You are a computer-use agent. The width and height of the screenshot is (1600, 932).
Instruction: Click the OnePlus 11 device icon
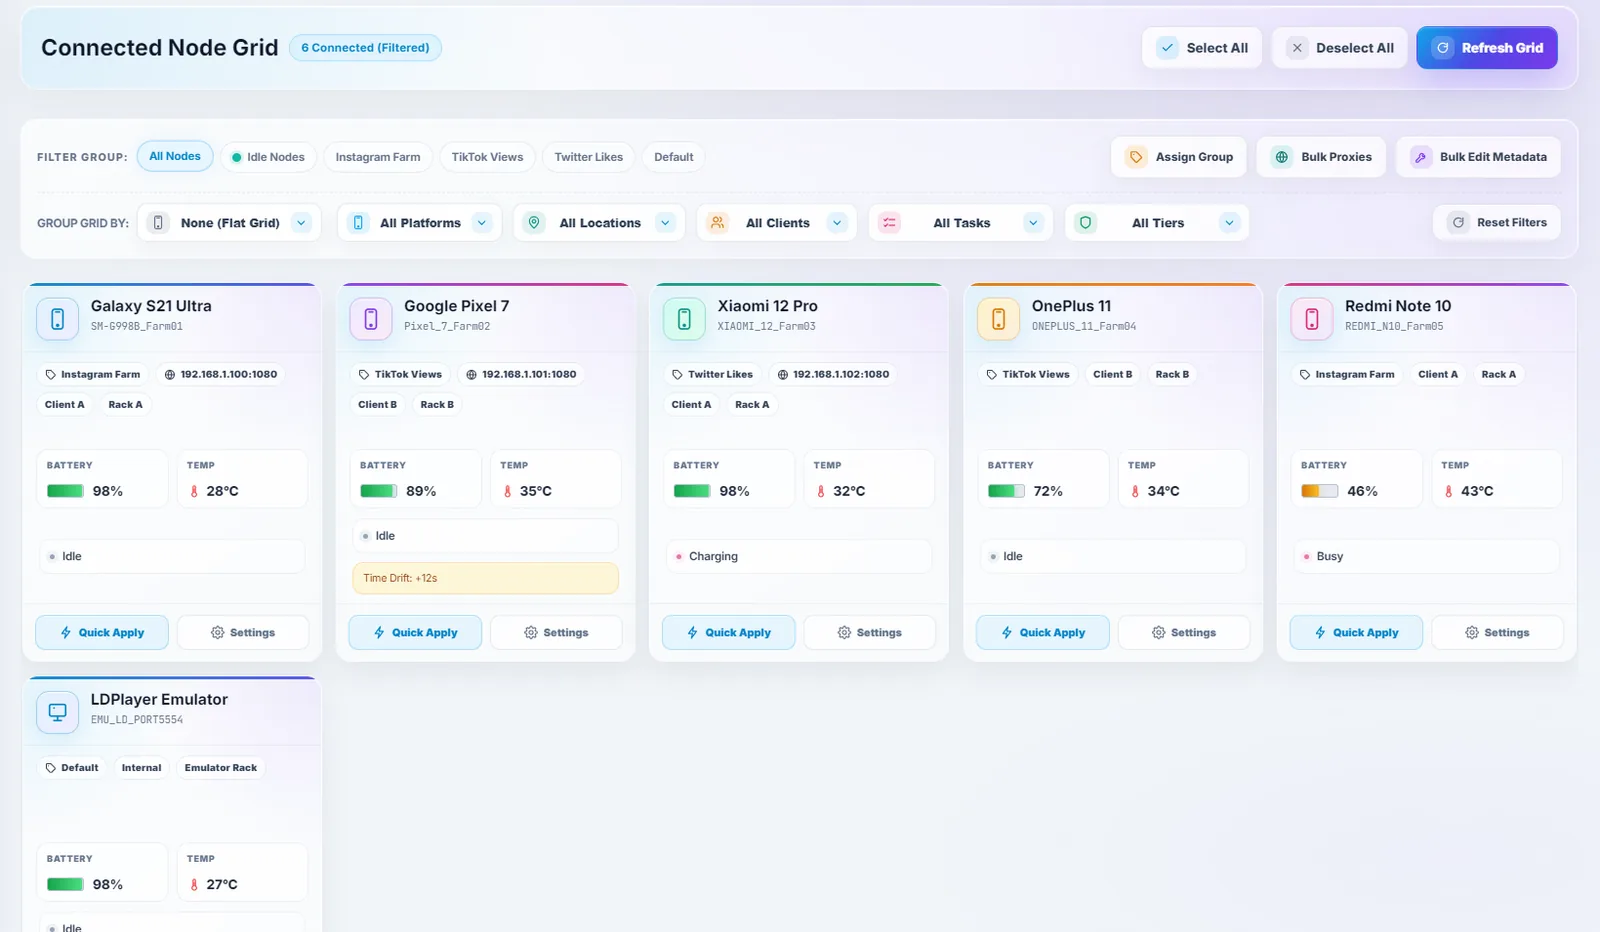[x=998, y=319]
